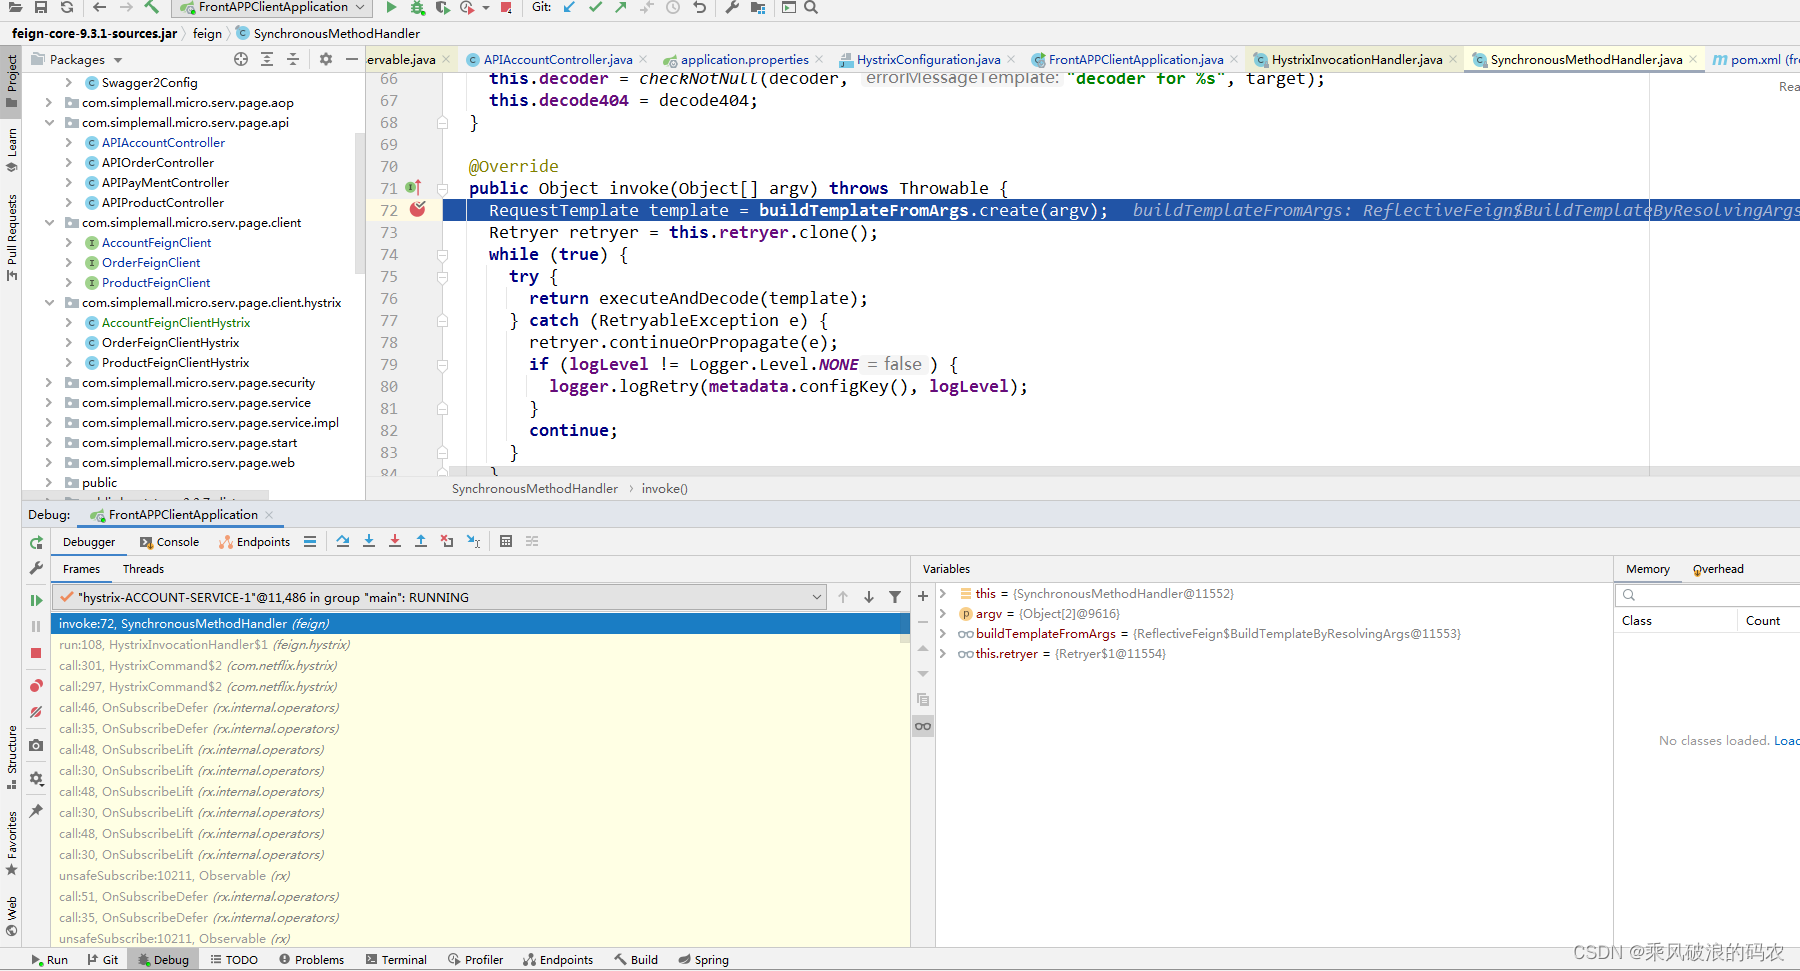
Task: Click the Resume Program button
Action: pyautogui.click(x=36, y=600)
